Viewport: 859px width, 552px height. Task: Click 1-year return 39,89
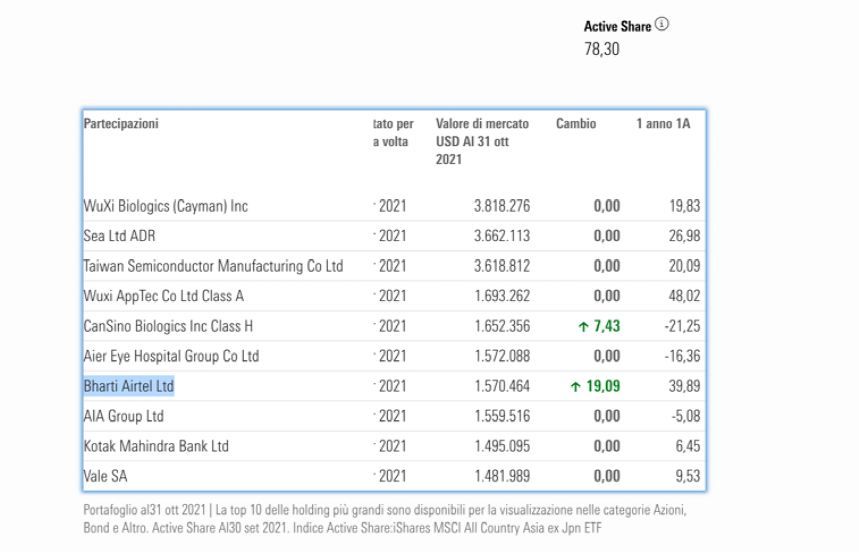[x=684, y=386]
